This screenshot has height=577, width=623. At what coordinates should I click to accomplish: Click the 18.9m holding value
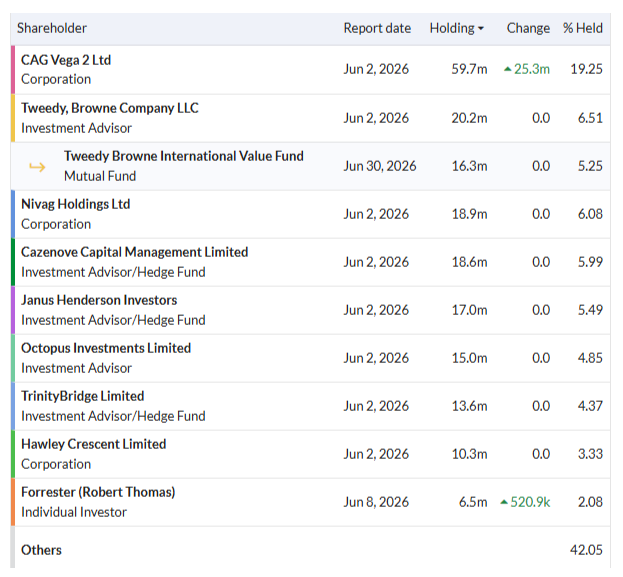pos(469,214)
